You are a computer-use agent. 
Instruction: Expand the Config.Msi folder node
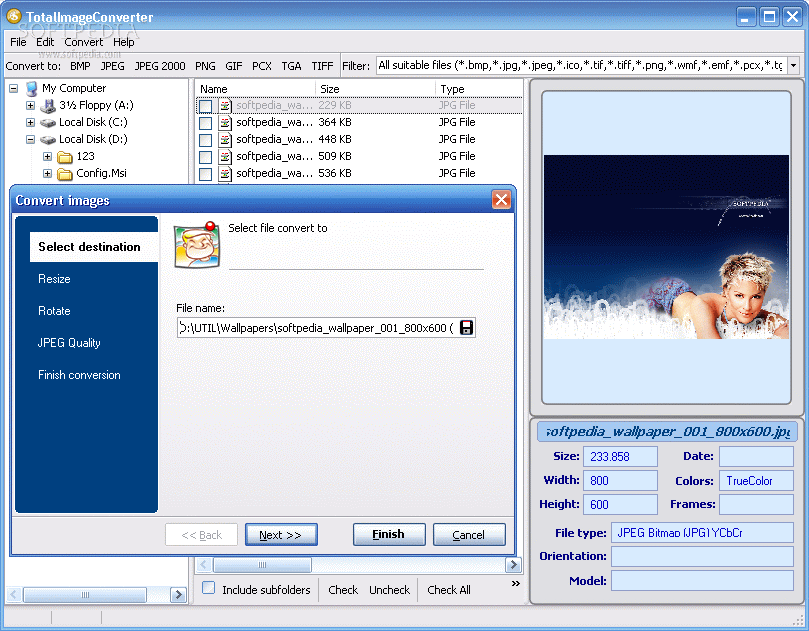pyautogui.click(x=47, y=174)
